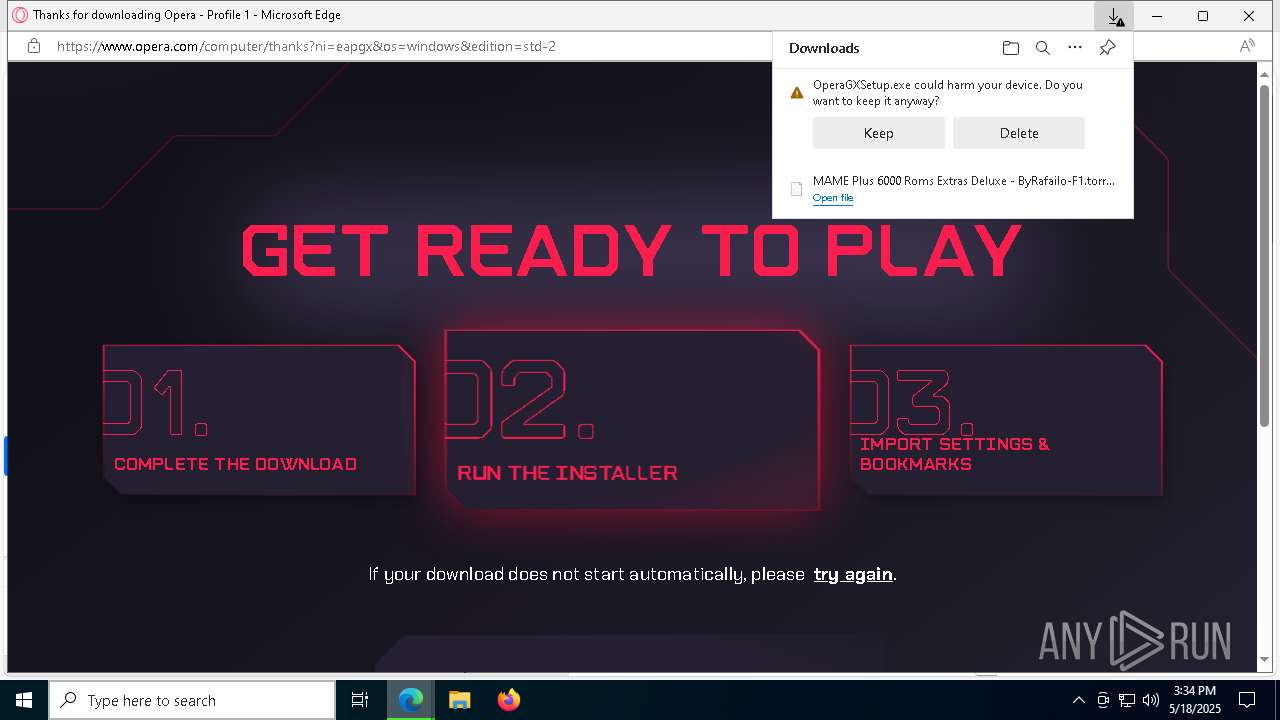
Task: Maximize the Edge window
Action: pyautogui.click(x=1203, y=16)
